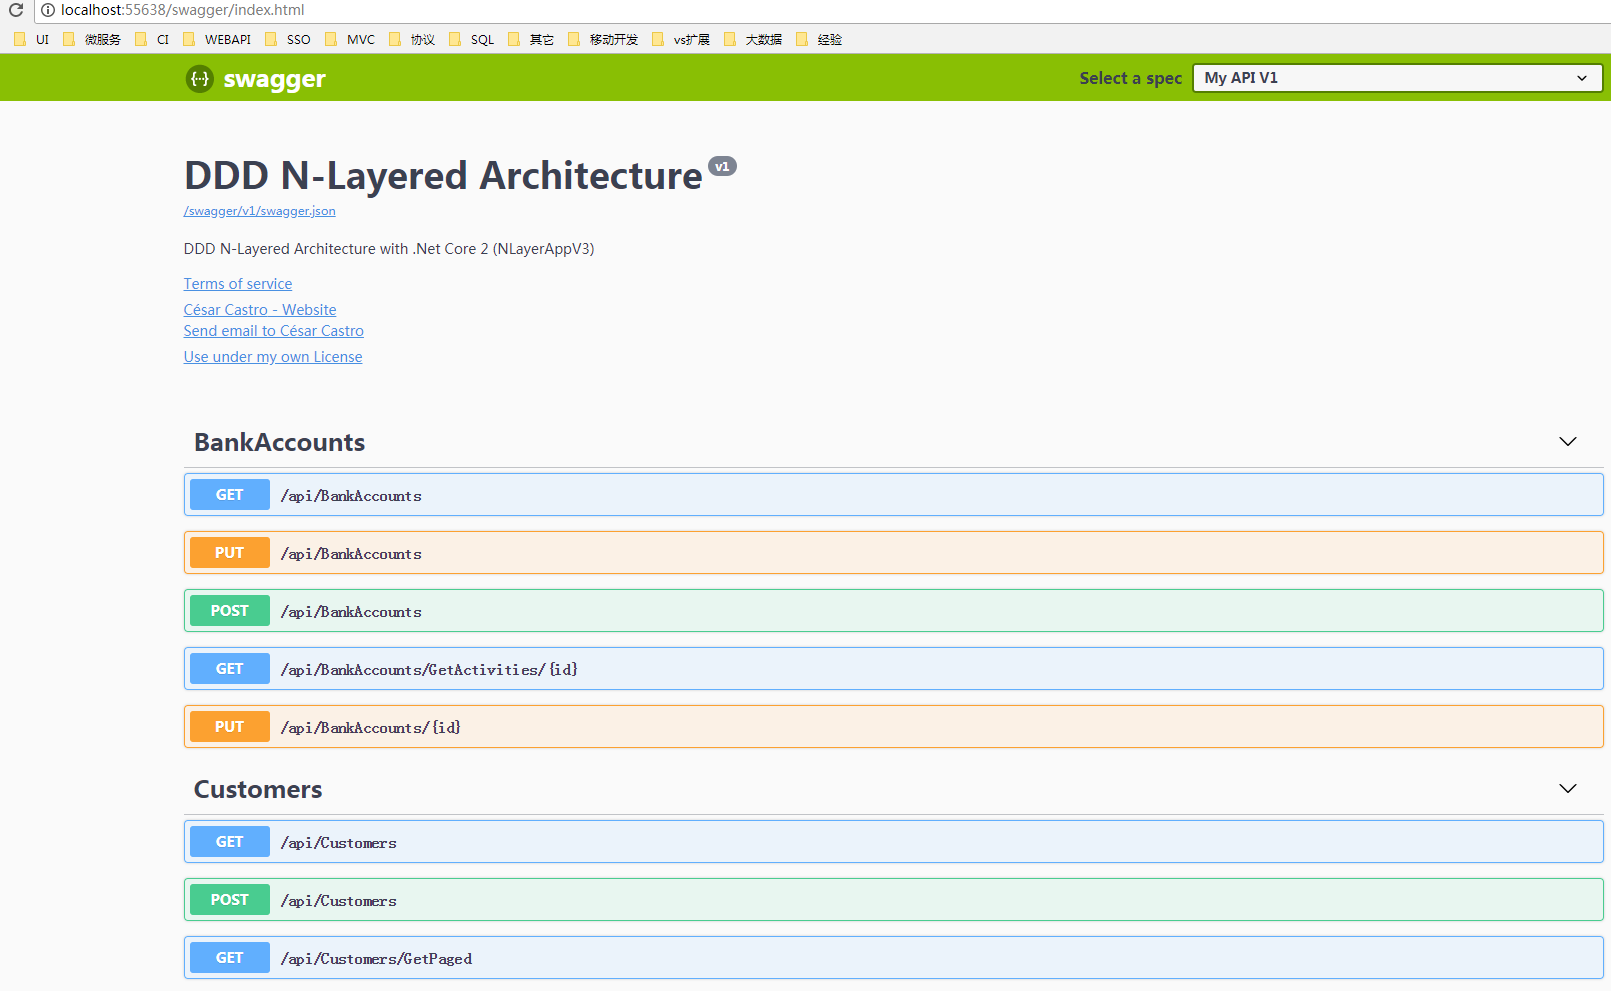
Task: Collapse the Customers section chevron
Action: 1567,789
